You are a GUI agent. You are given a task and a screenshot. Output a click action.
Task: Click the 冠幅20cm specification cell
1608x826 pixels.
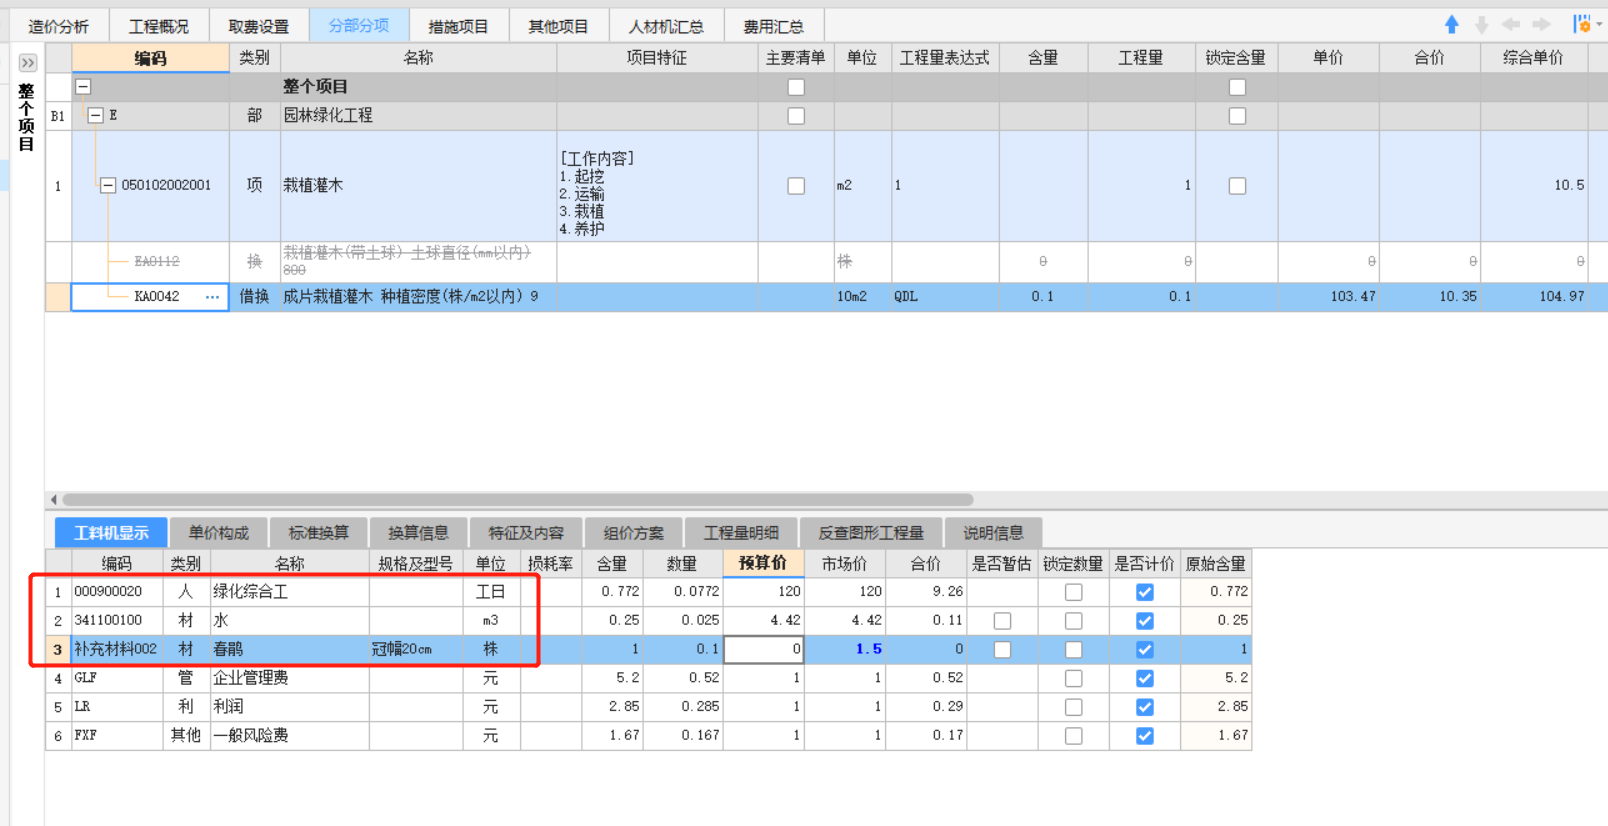coord(416,649)
